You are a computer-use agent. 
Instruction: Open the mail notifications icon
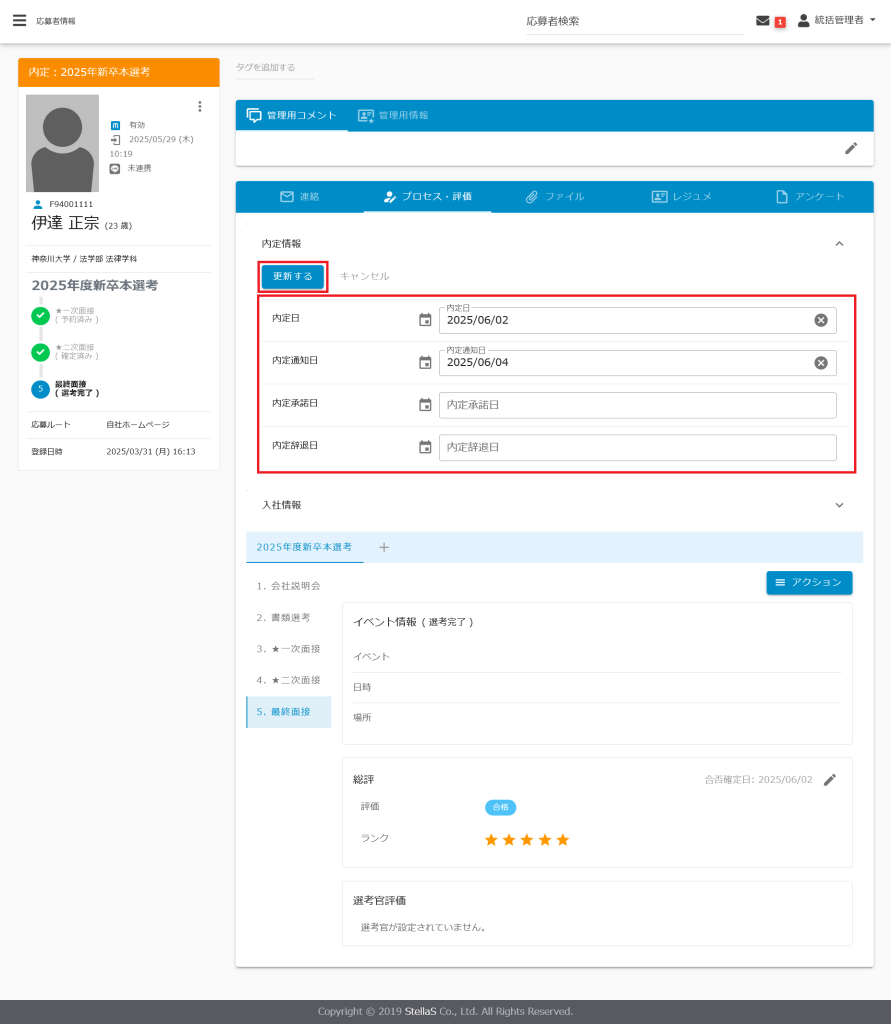coord(763,20)
